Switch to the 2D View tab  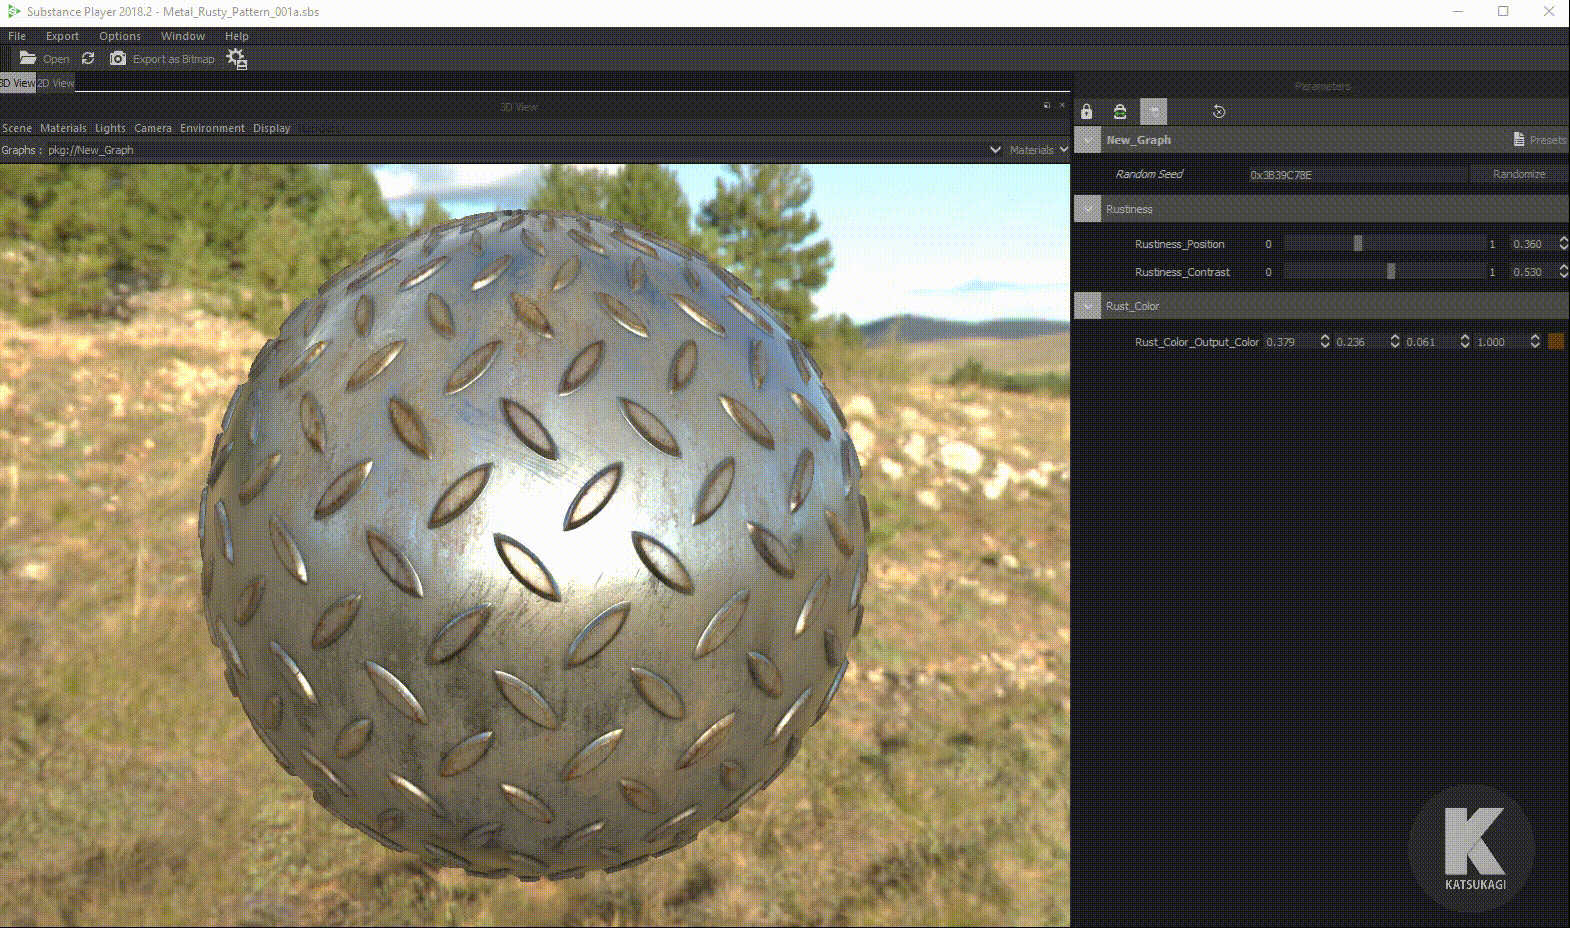click(x=56, y=83)
